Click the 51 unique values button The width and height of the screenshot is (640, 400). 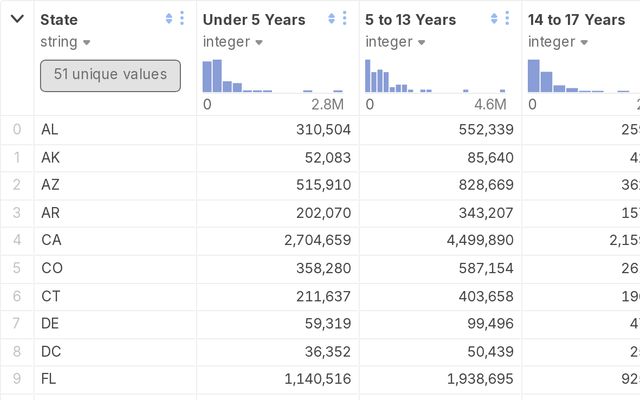click(110, 75)
